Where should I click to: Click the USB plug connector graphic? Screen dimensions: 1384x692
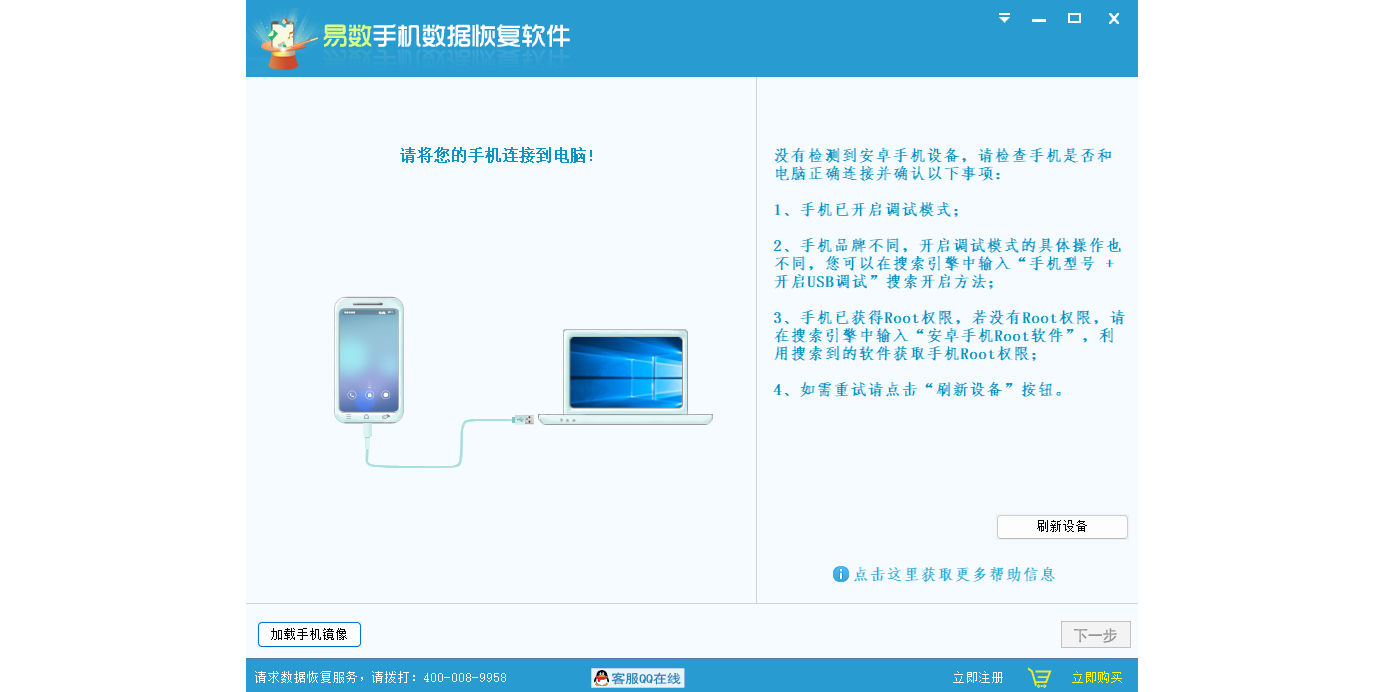pos(522,419)
